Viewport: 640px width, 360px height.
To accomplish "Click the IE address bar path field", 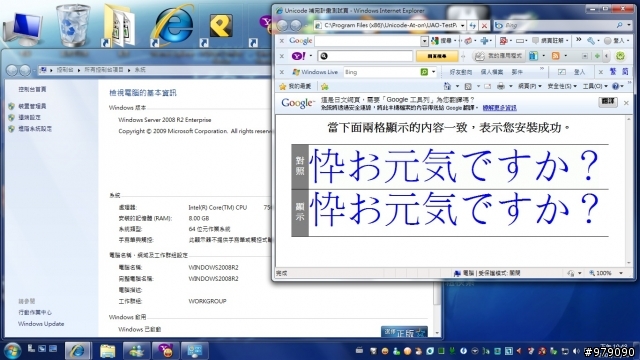I will pos(386,25).
